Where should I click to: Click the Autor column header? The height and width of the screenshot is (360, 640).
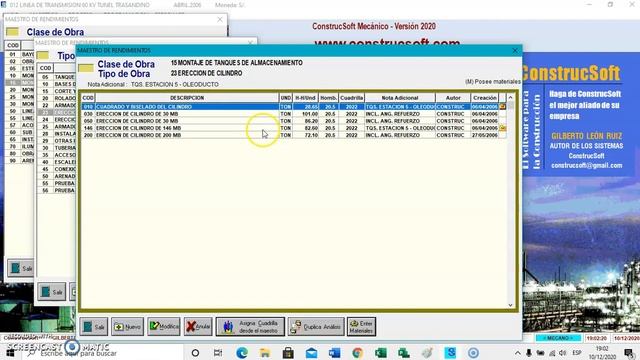tap(453, 98)
